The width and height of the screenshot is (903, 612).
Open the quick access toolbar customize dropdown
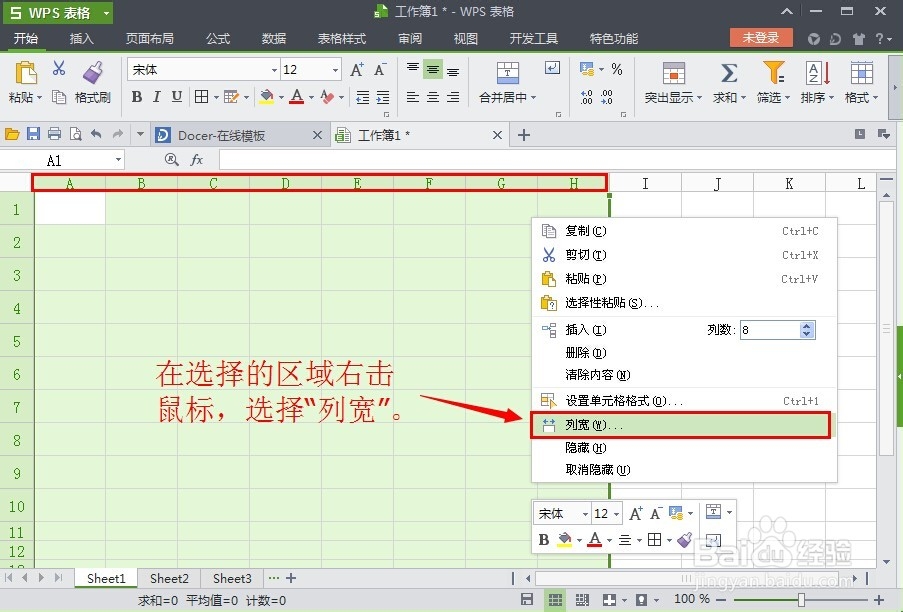(140, 135)
